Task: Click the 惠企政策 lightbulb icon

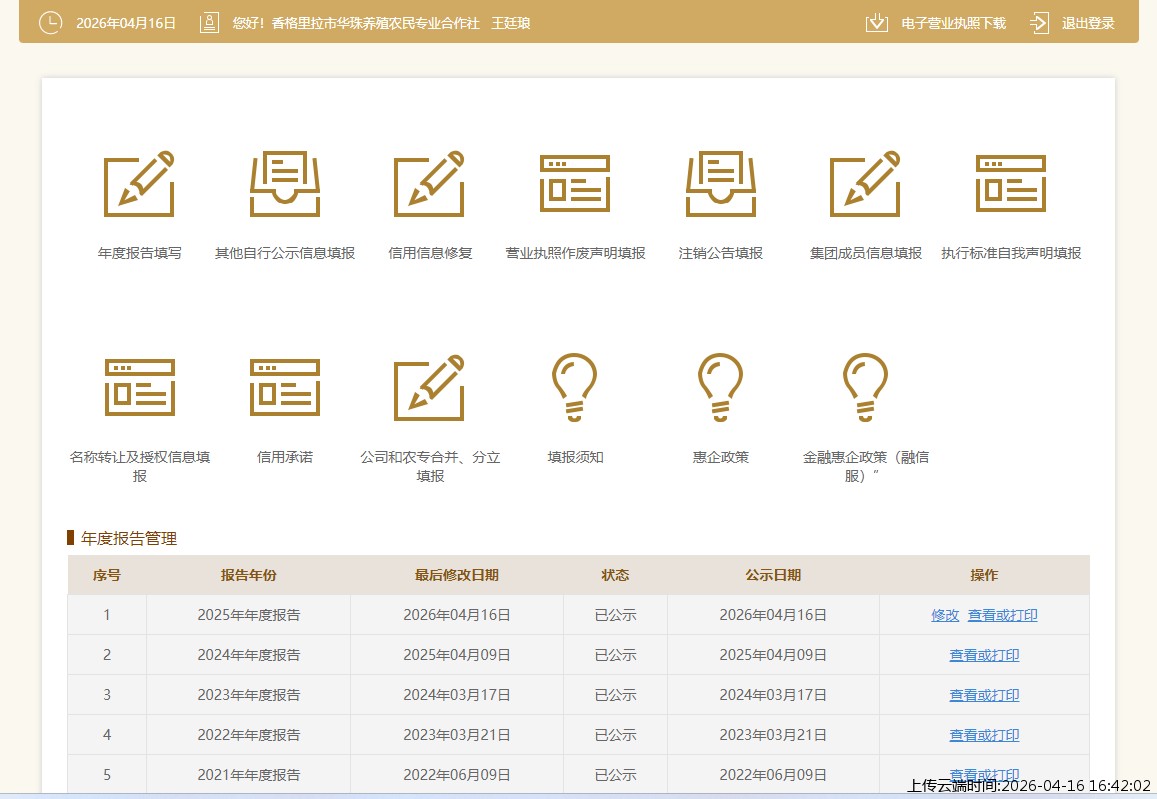Action: point(721,388)
